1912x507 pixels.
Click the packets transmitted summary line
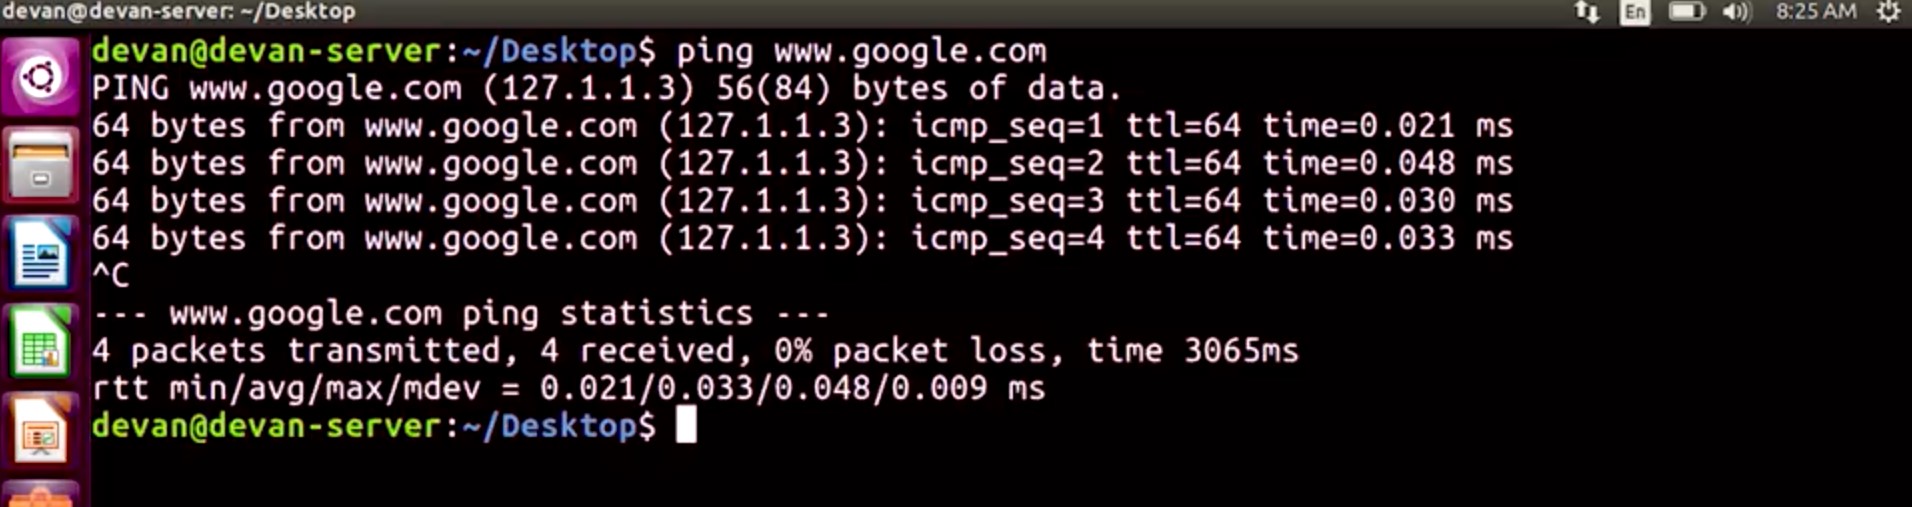click(694, 351)
